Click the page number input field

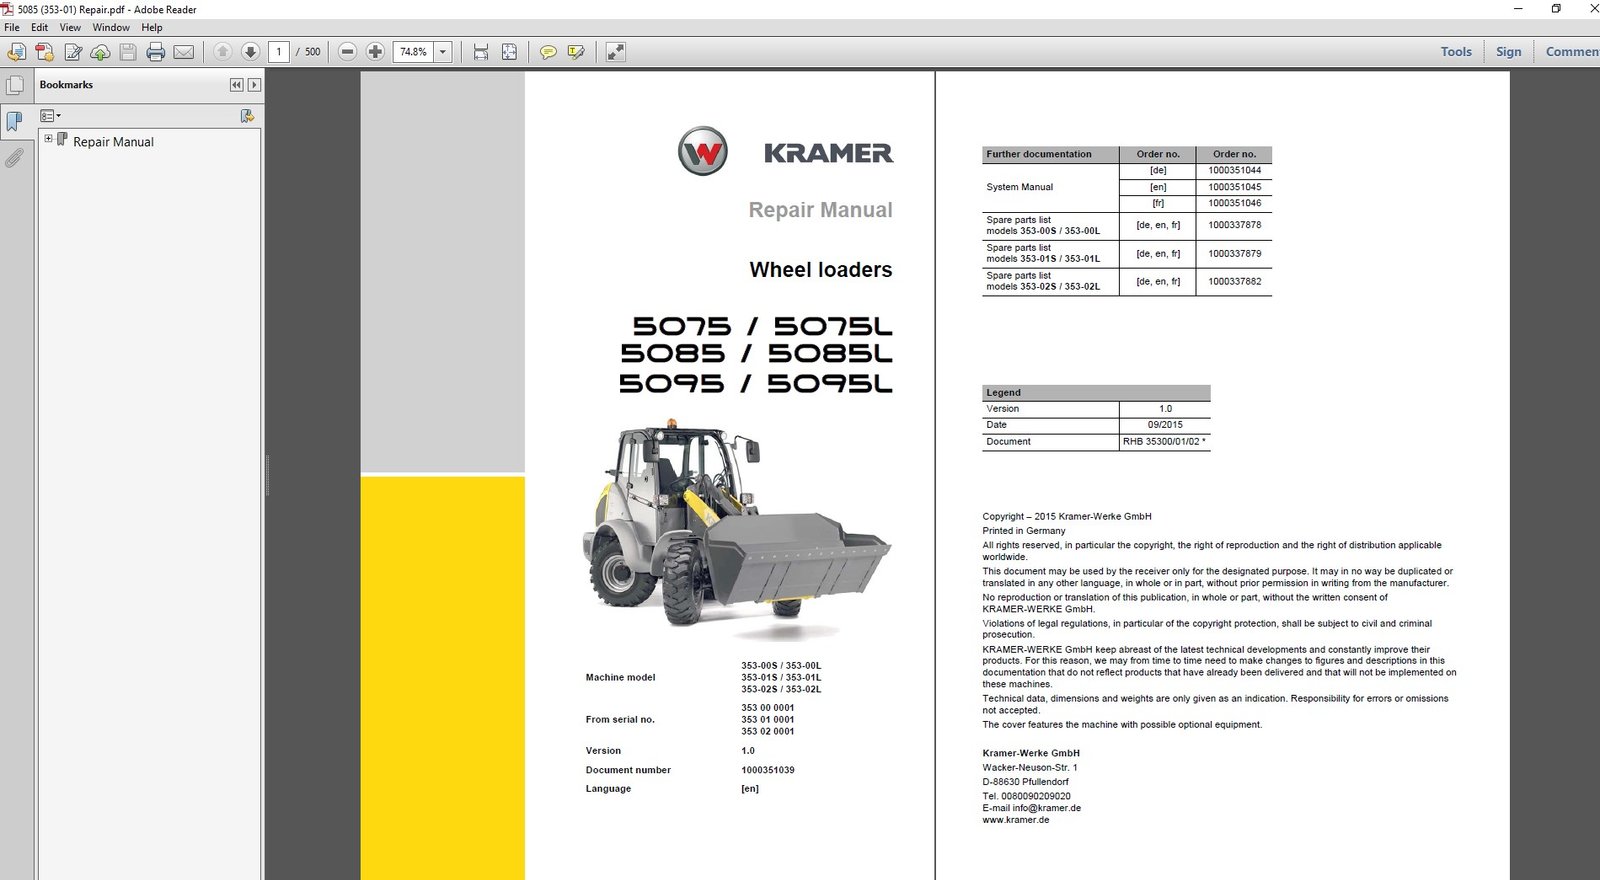(279, 52)
